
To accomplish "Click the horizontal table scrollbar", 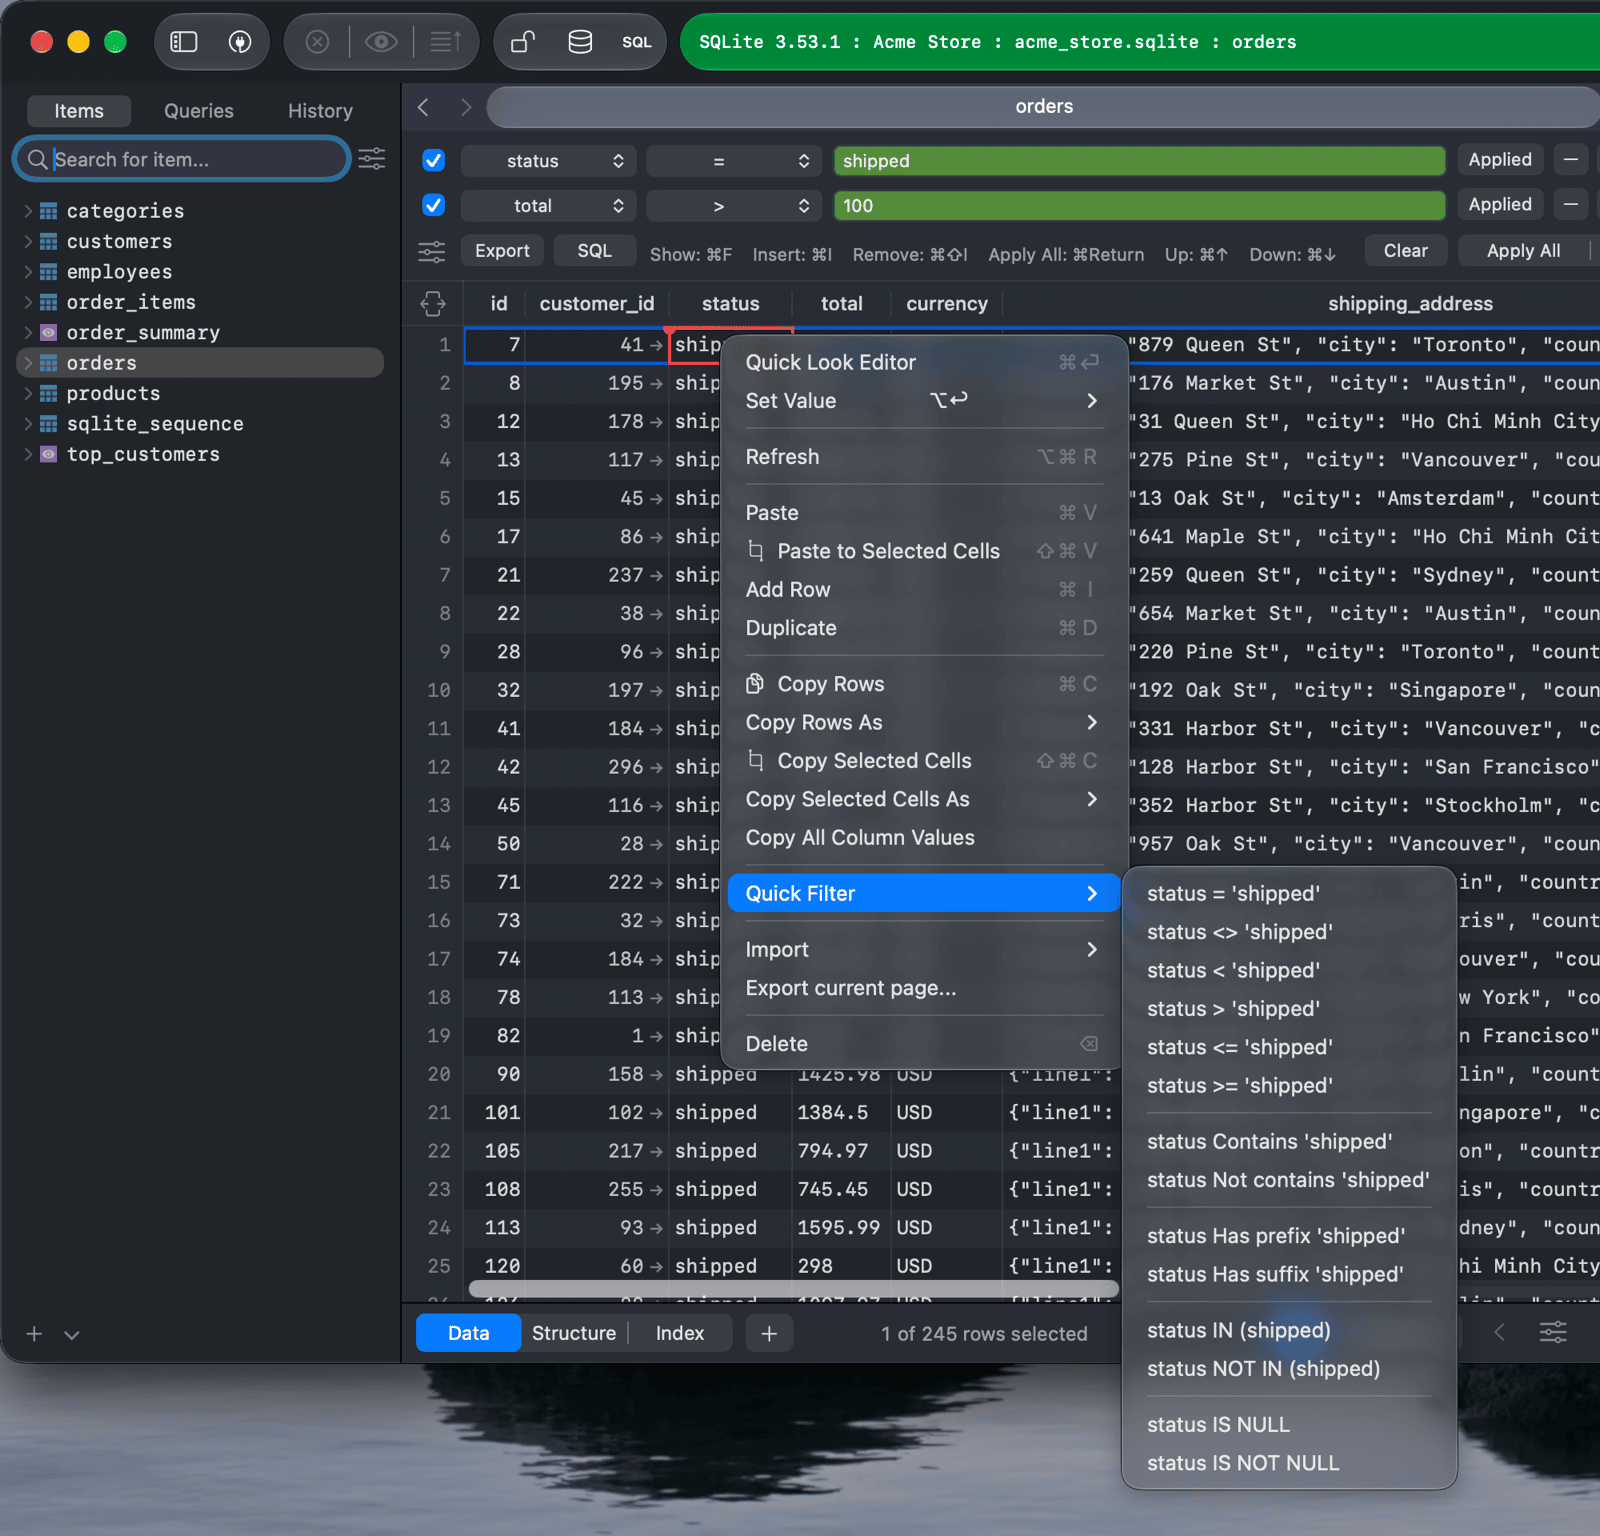I will tap(792, 1289).
